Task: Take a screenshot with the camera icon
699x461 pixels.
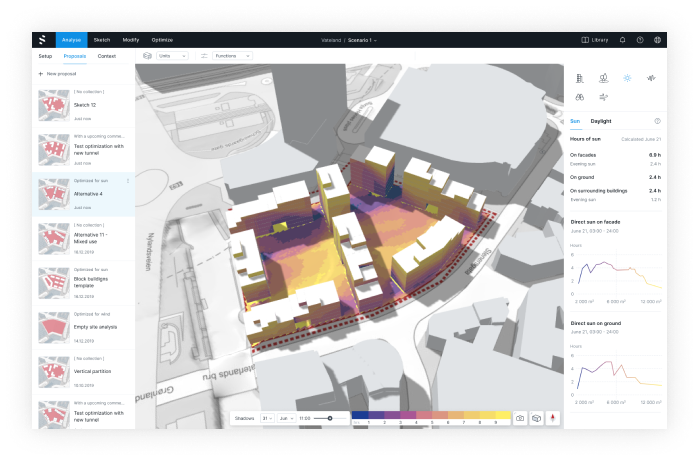Action: 519,417
